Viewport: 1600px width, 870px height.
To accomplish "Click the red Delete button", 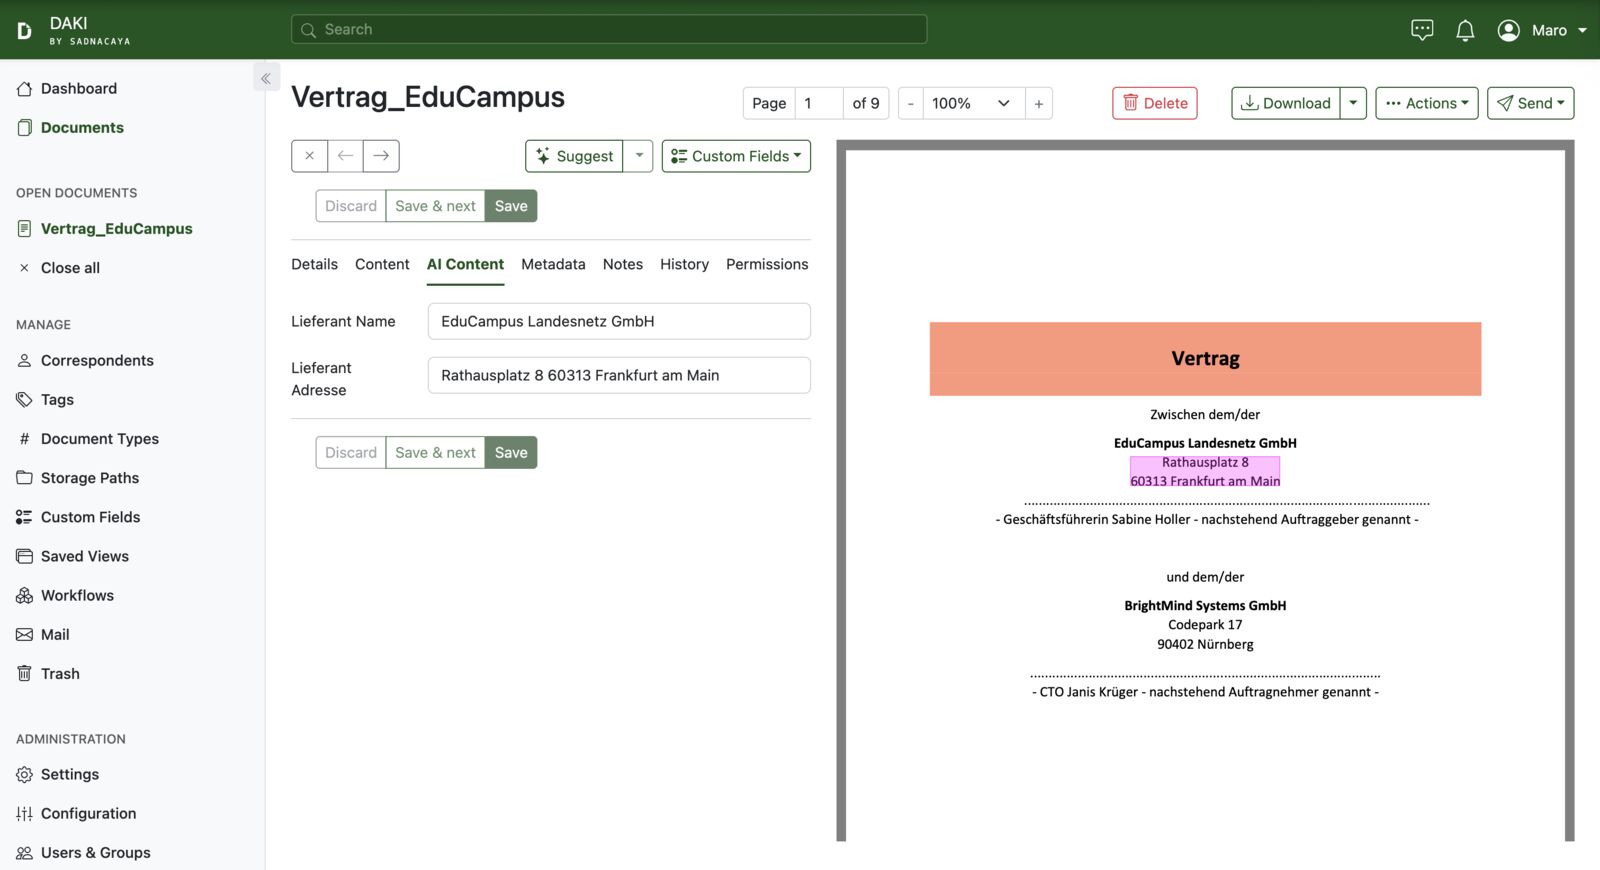I will click(x=1155, y=103).
